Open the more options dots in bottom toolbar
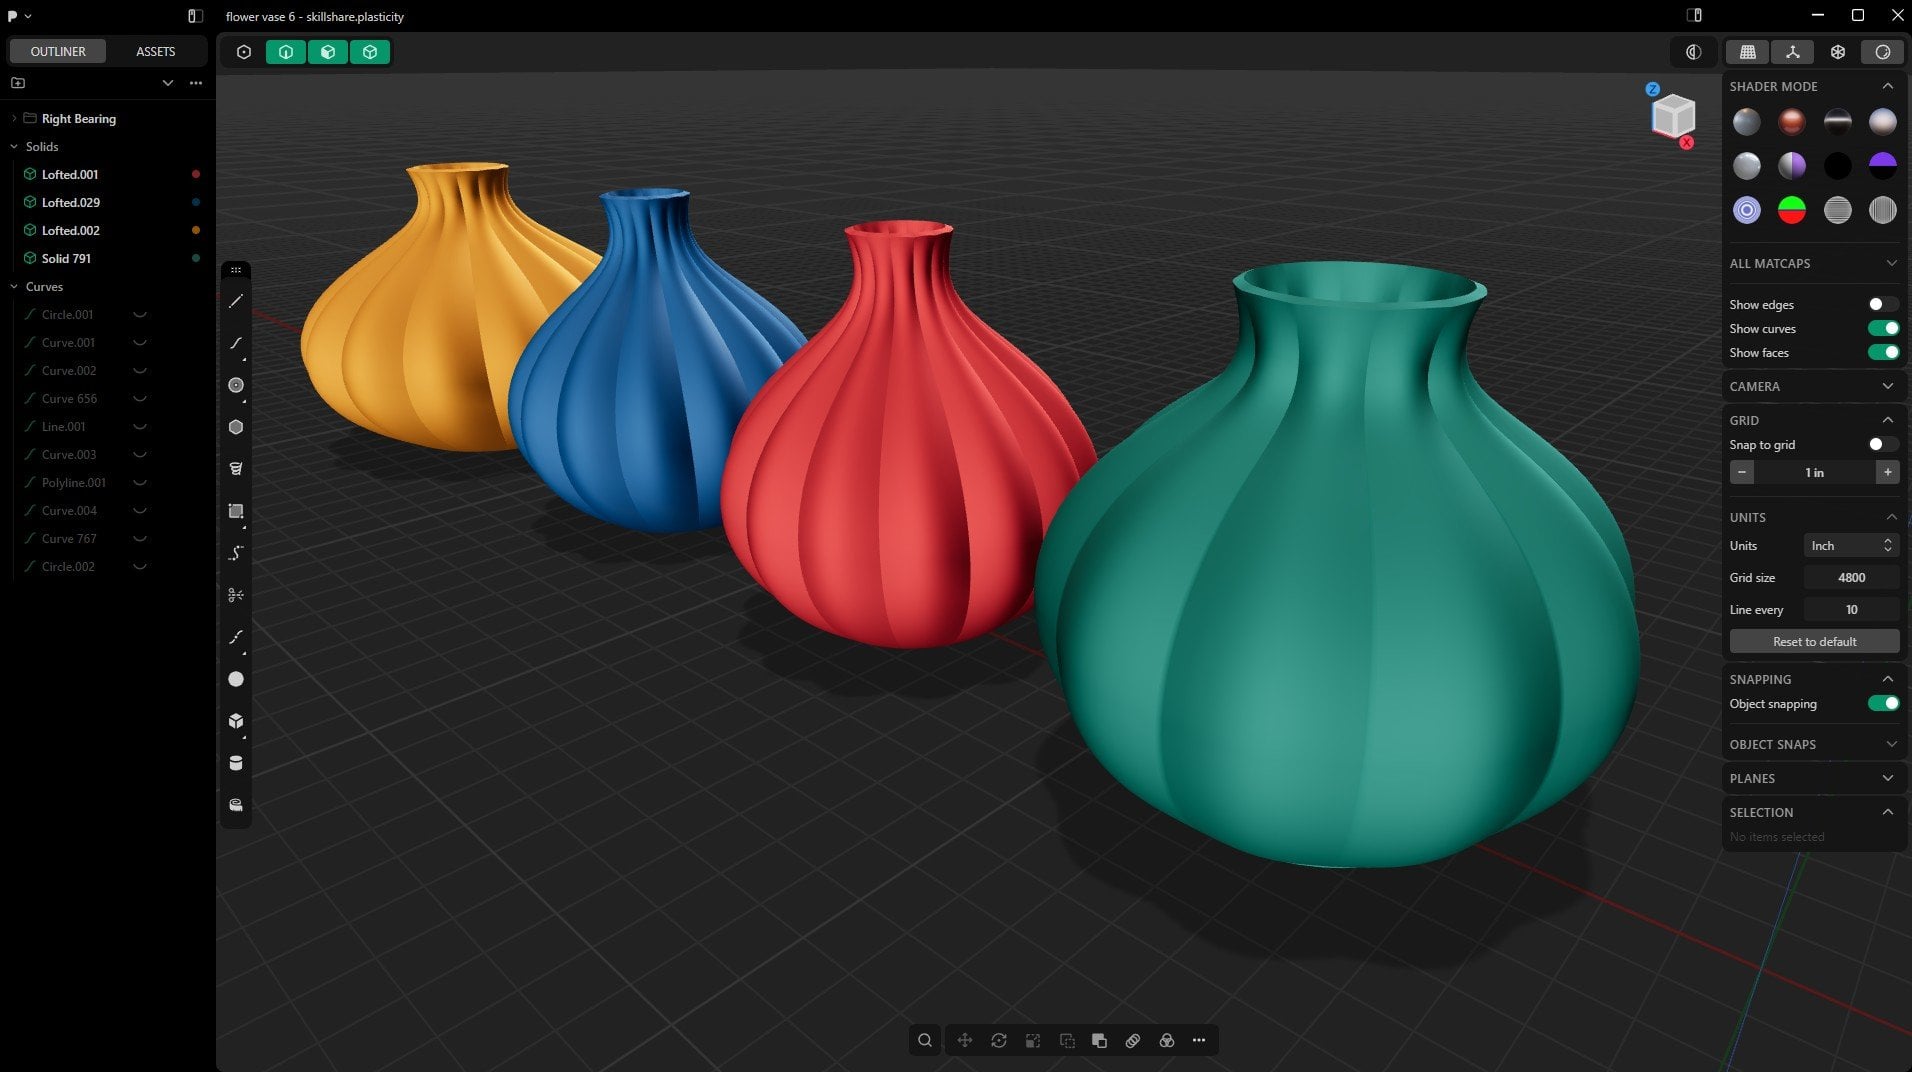 (1199, 1040)
